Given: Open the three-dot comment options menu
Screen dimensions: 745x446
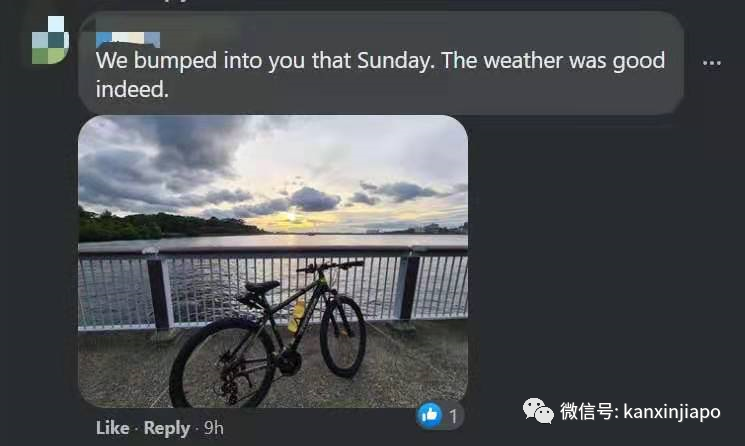Looking at the screenshot, I should pos(711,63).
